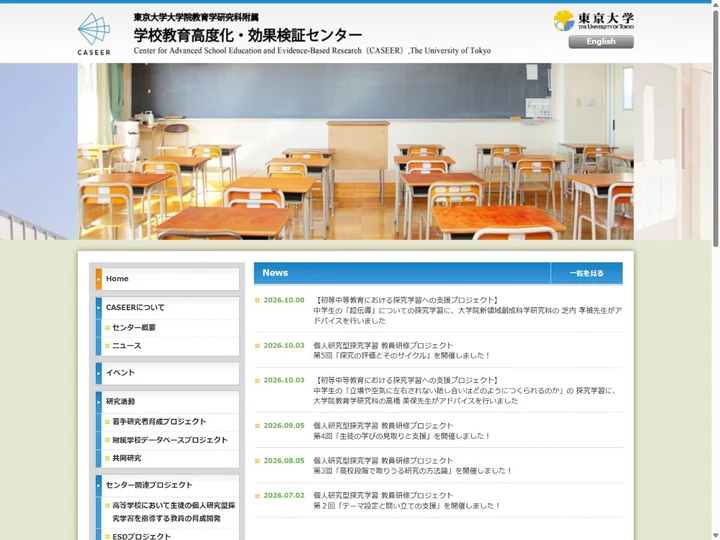
Task: Go to センター概要 page
Action: coord(134,328)
